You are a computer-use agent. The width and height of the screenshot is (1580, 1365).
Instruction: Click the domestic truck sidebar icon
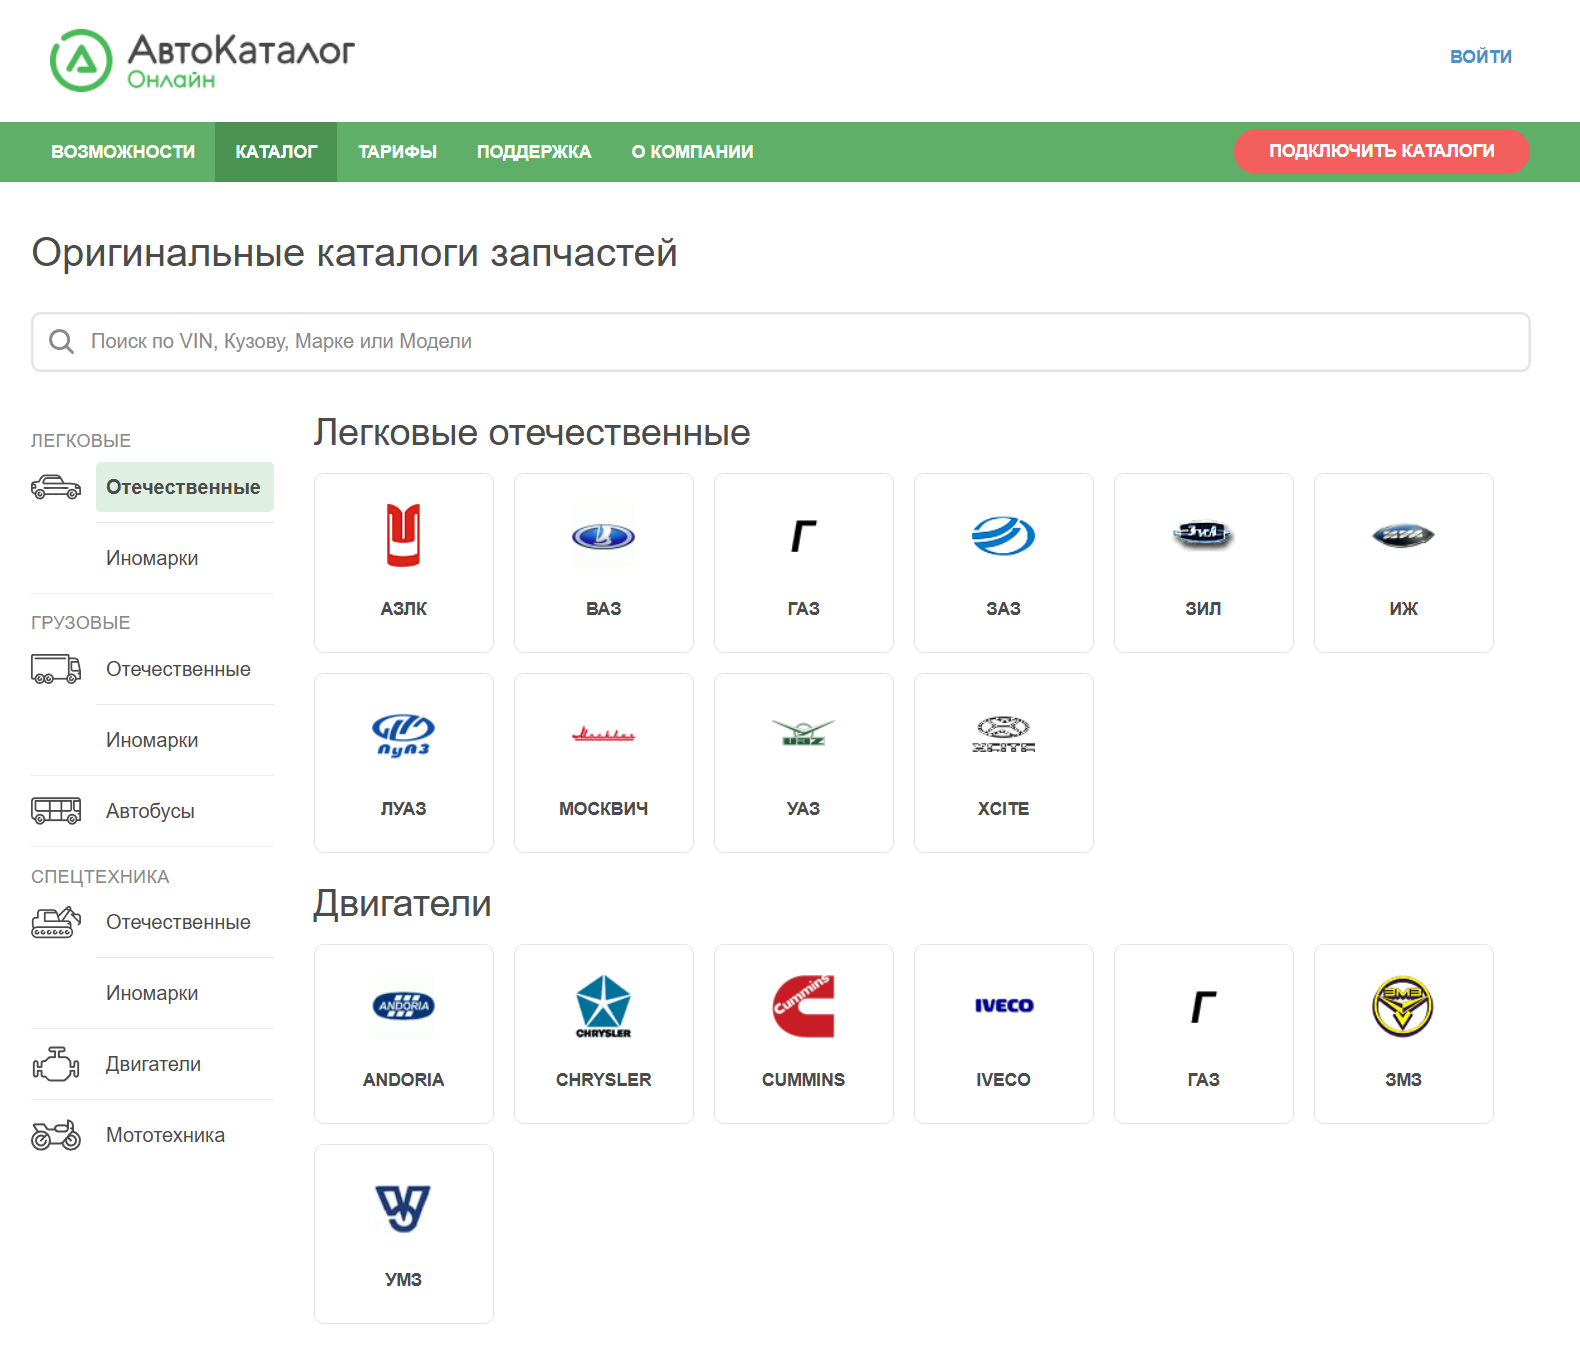click(56, 669)
